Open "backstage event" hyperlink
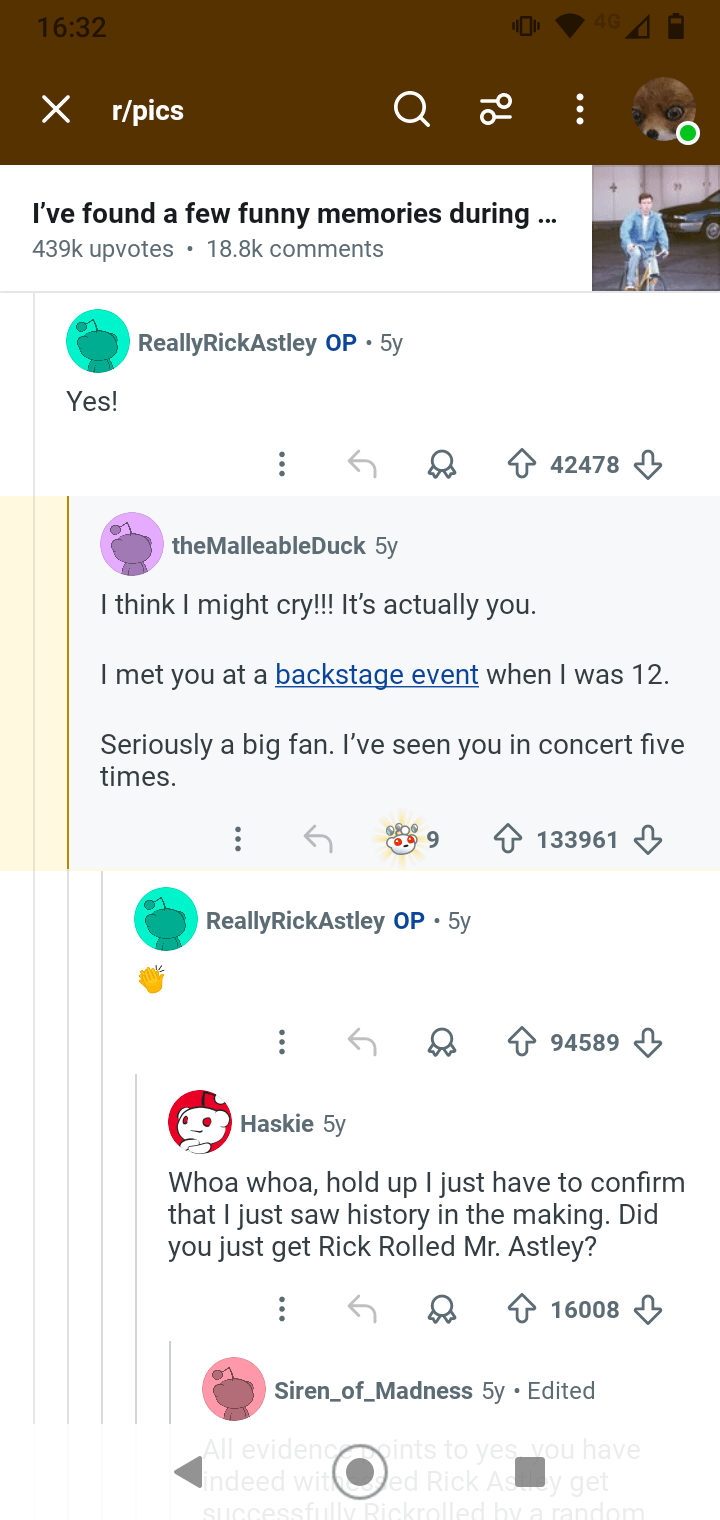This screenshot has height=1520, width=720. [377, 675]
